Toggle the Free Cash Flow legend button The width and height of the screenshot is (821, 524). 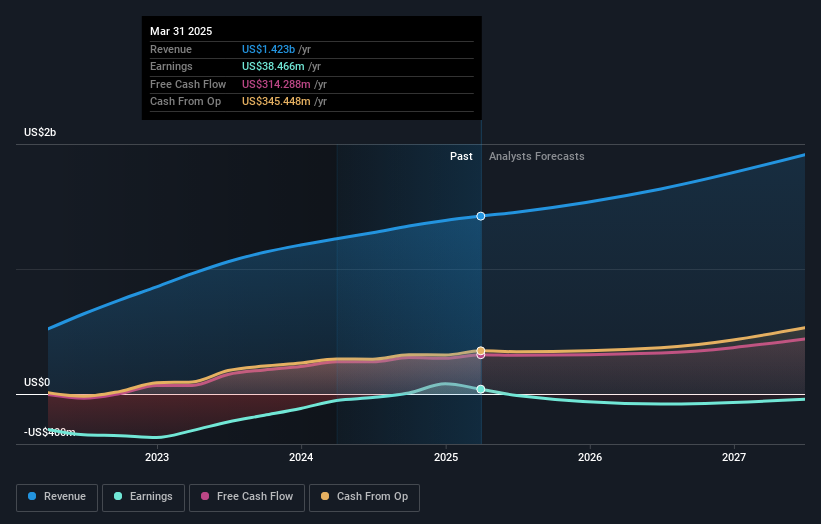coord(247,497)
